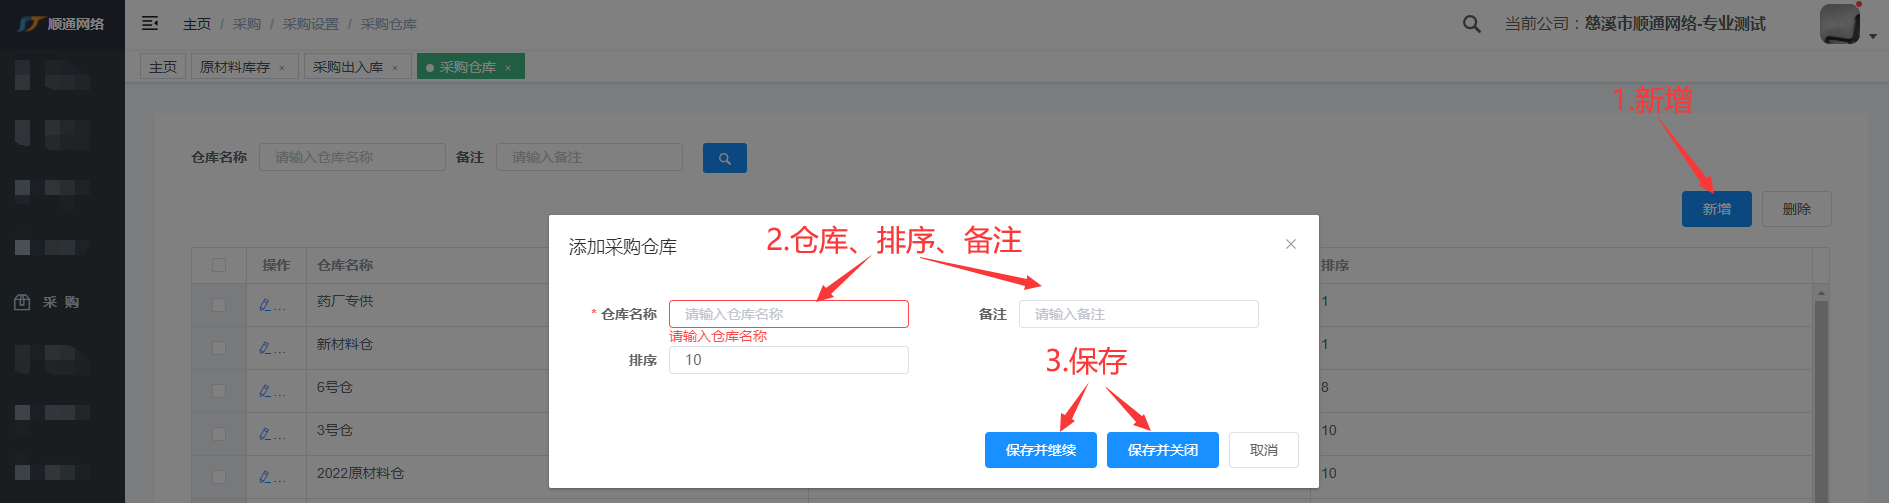The height and width of the screenshot is (503, 1889).
Task: Click the 保存并关闭 button
Action: point(1162,450)
